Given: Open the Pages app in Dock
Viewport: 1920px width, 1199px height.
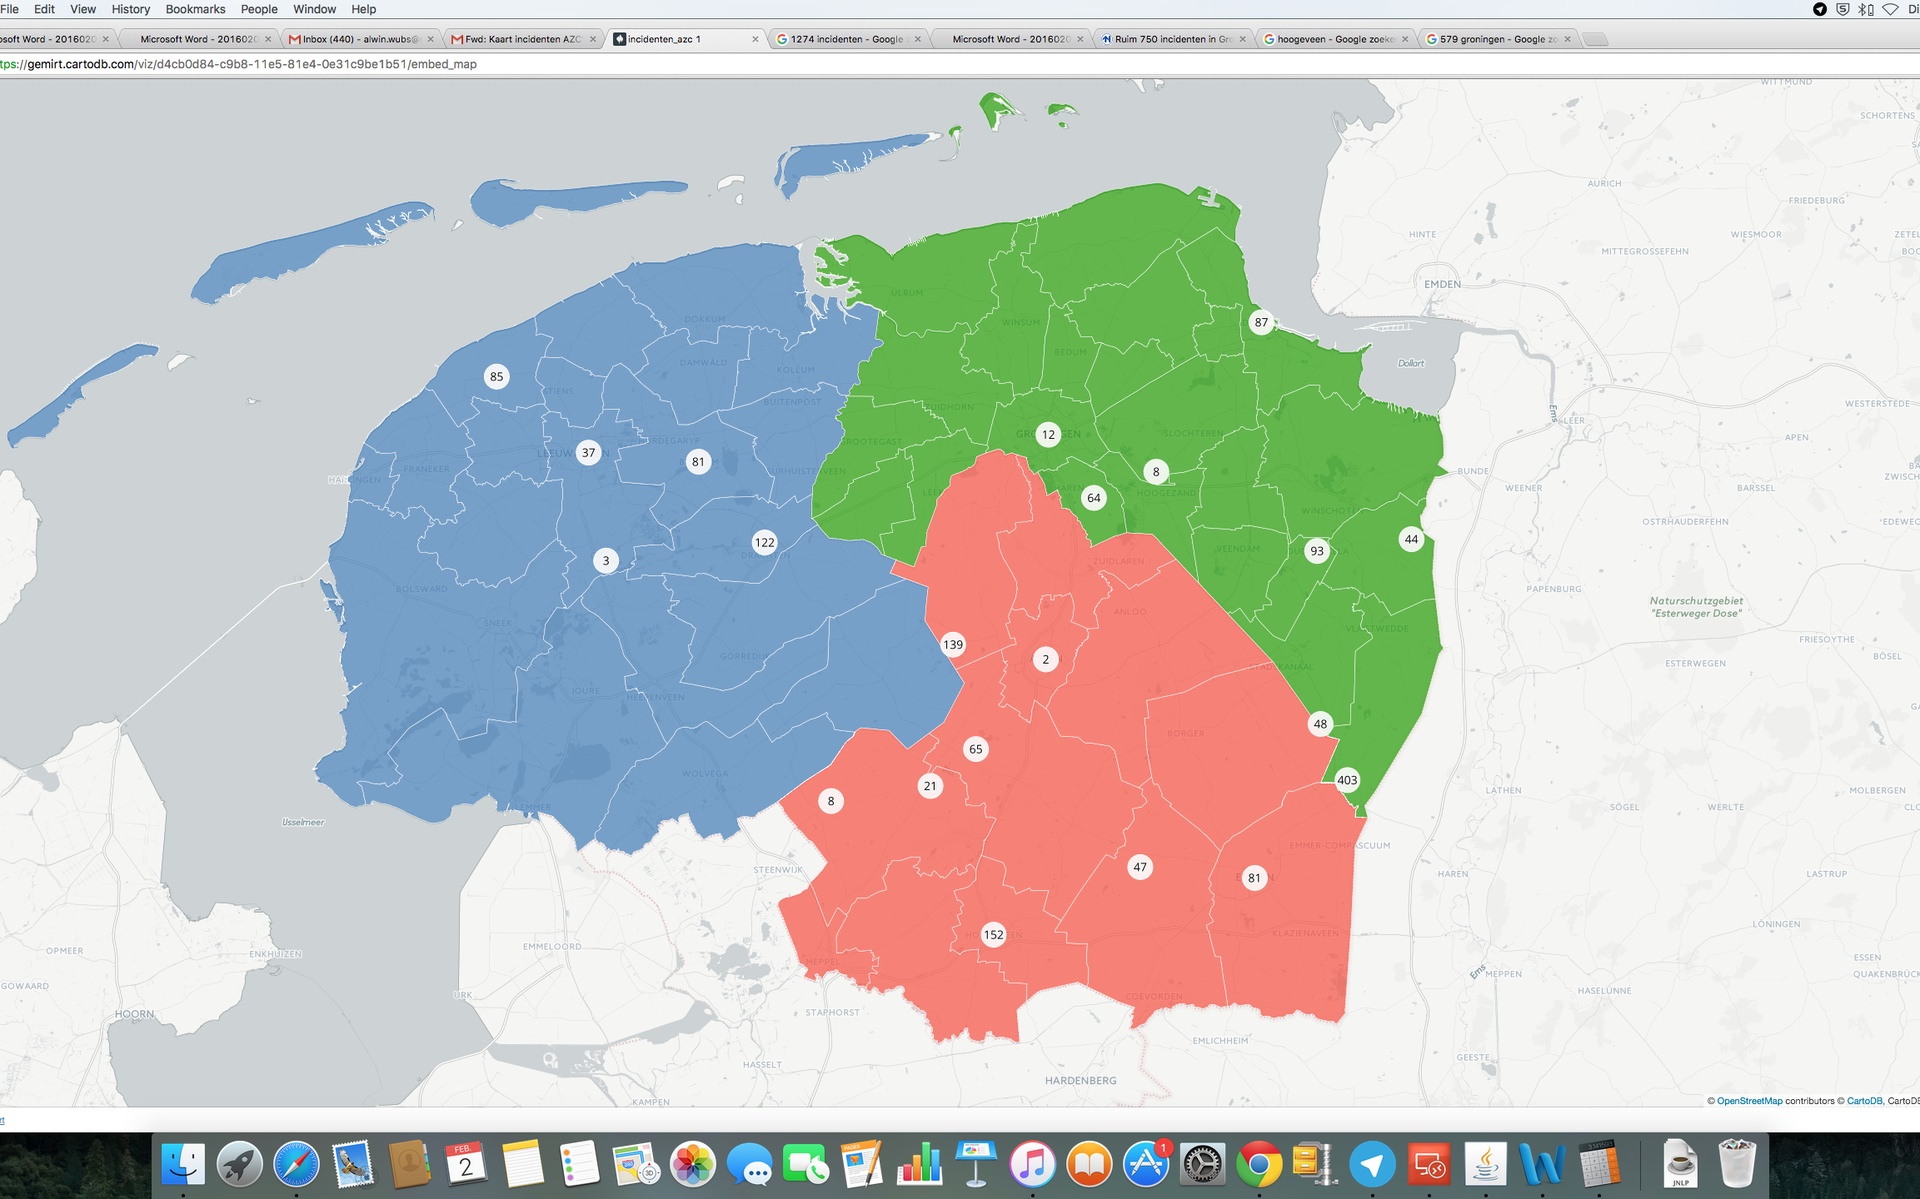Looking at the screenshot, I should click(x=862, y=1164).
